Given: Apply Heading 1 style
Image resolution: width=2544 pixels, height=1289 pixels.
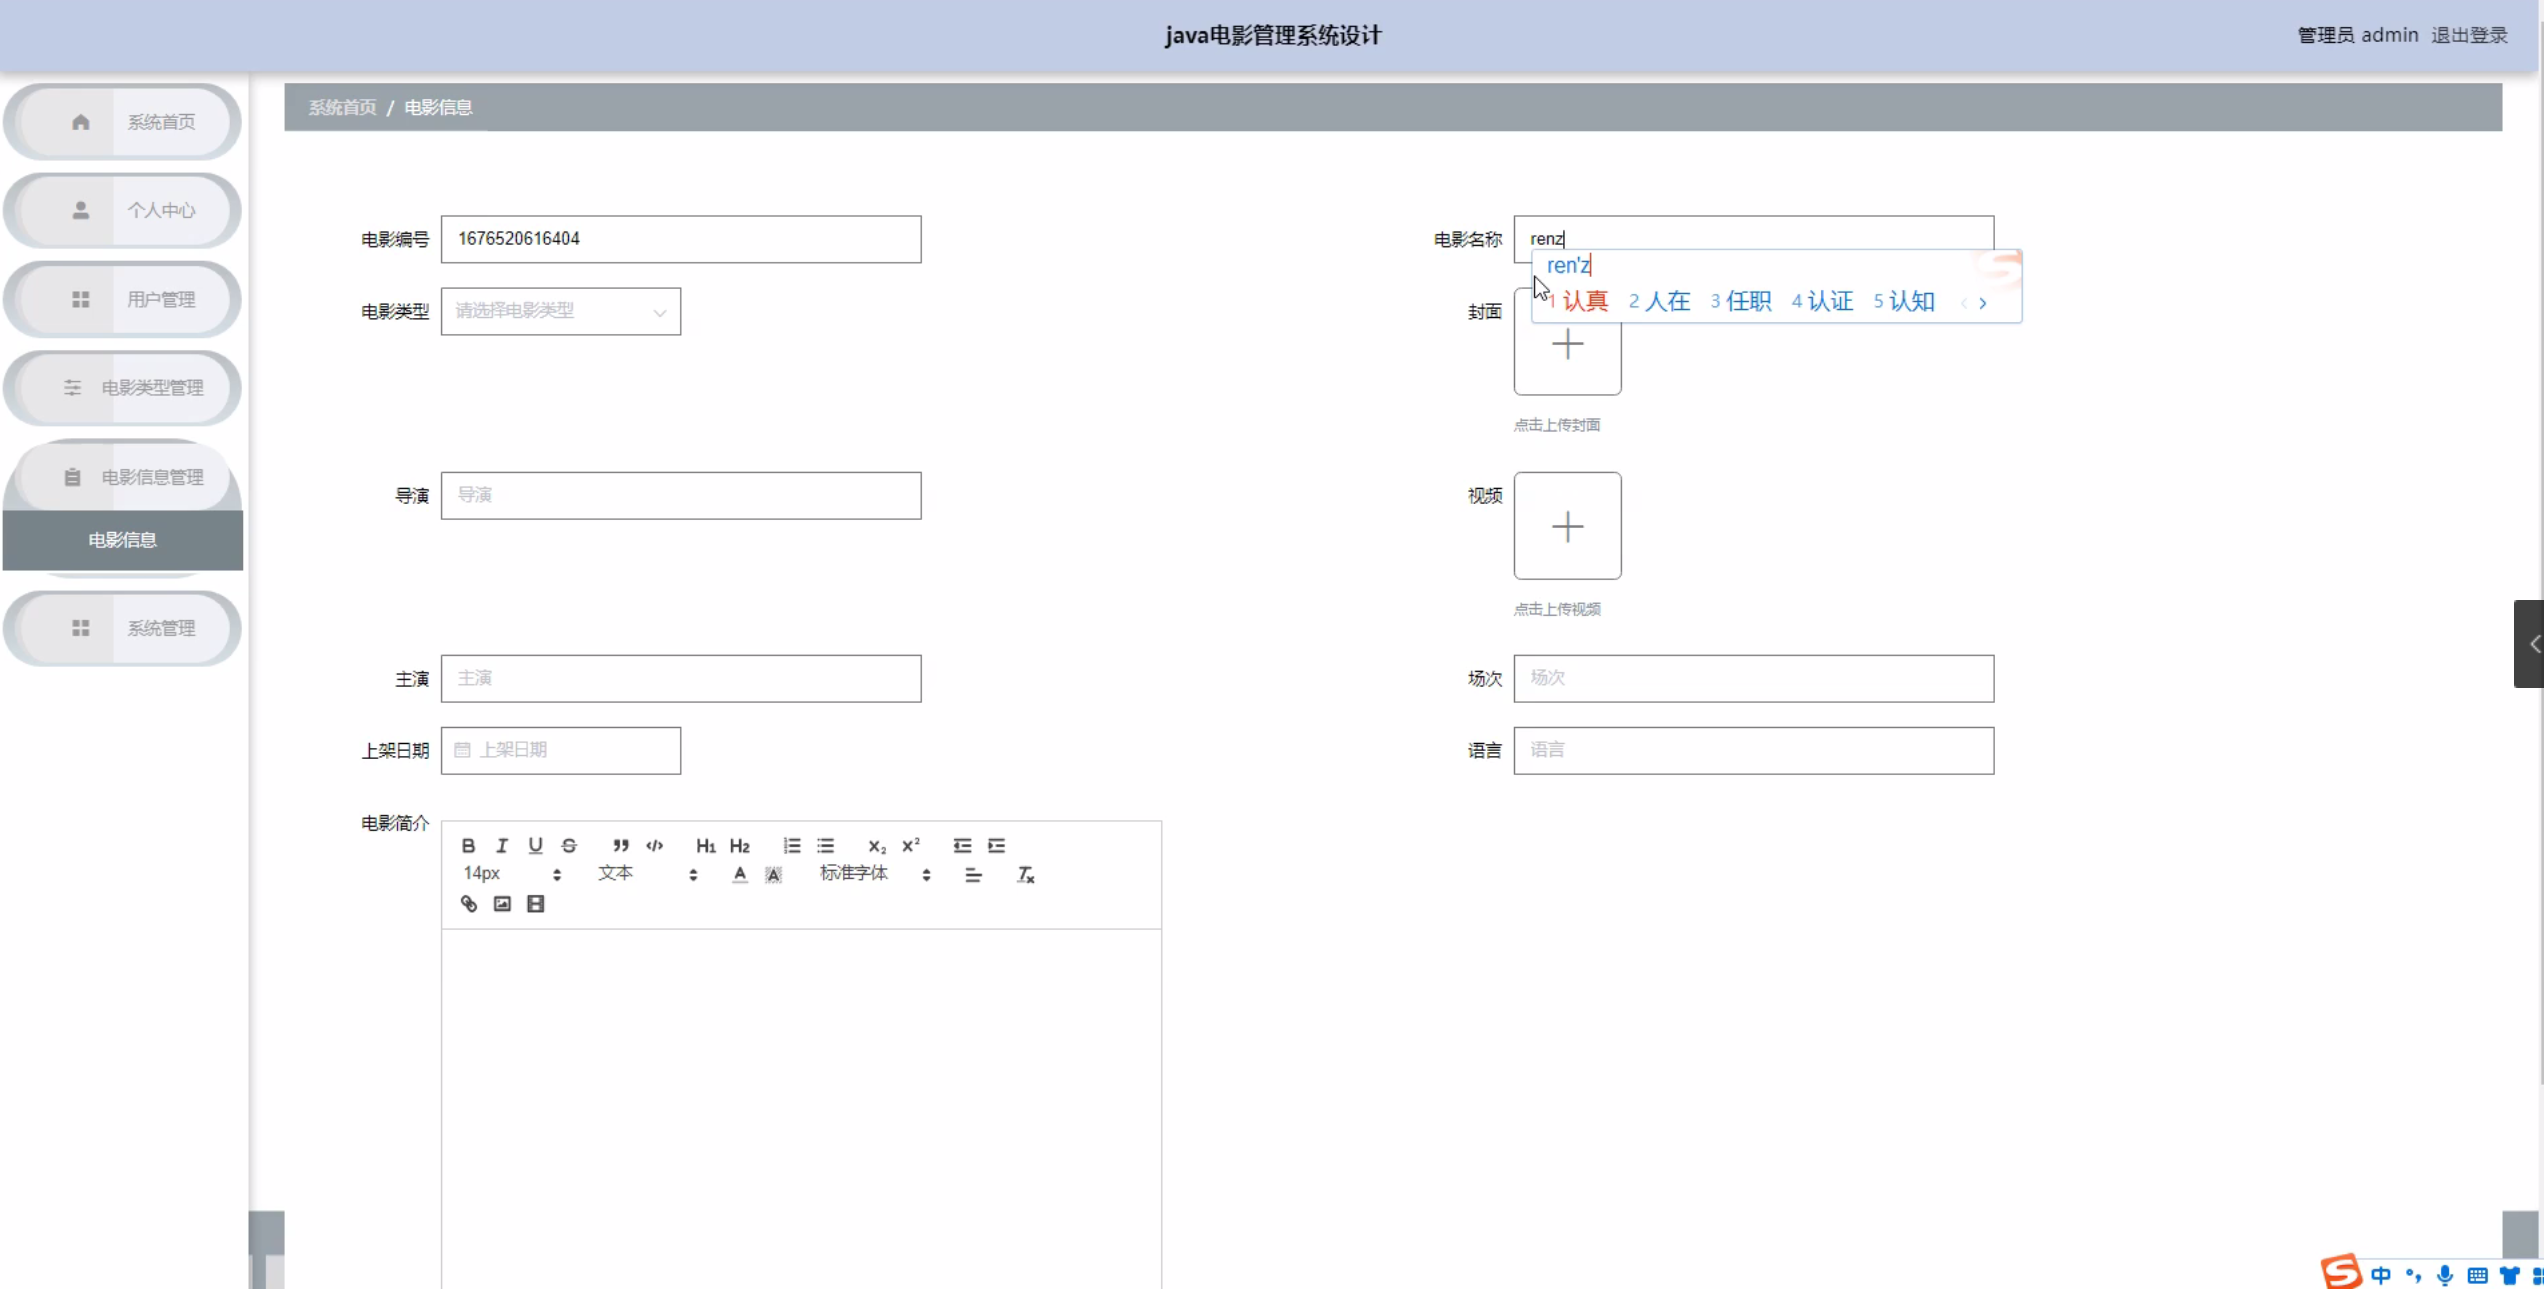Looking at the screenshot, I should 706,846.
